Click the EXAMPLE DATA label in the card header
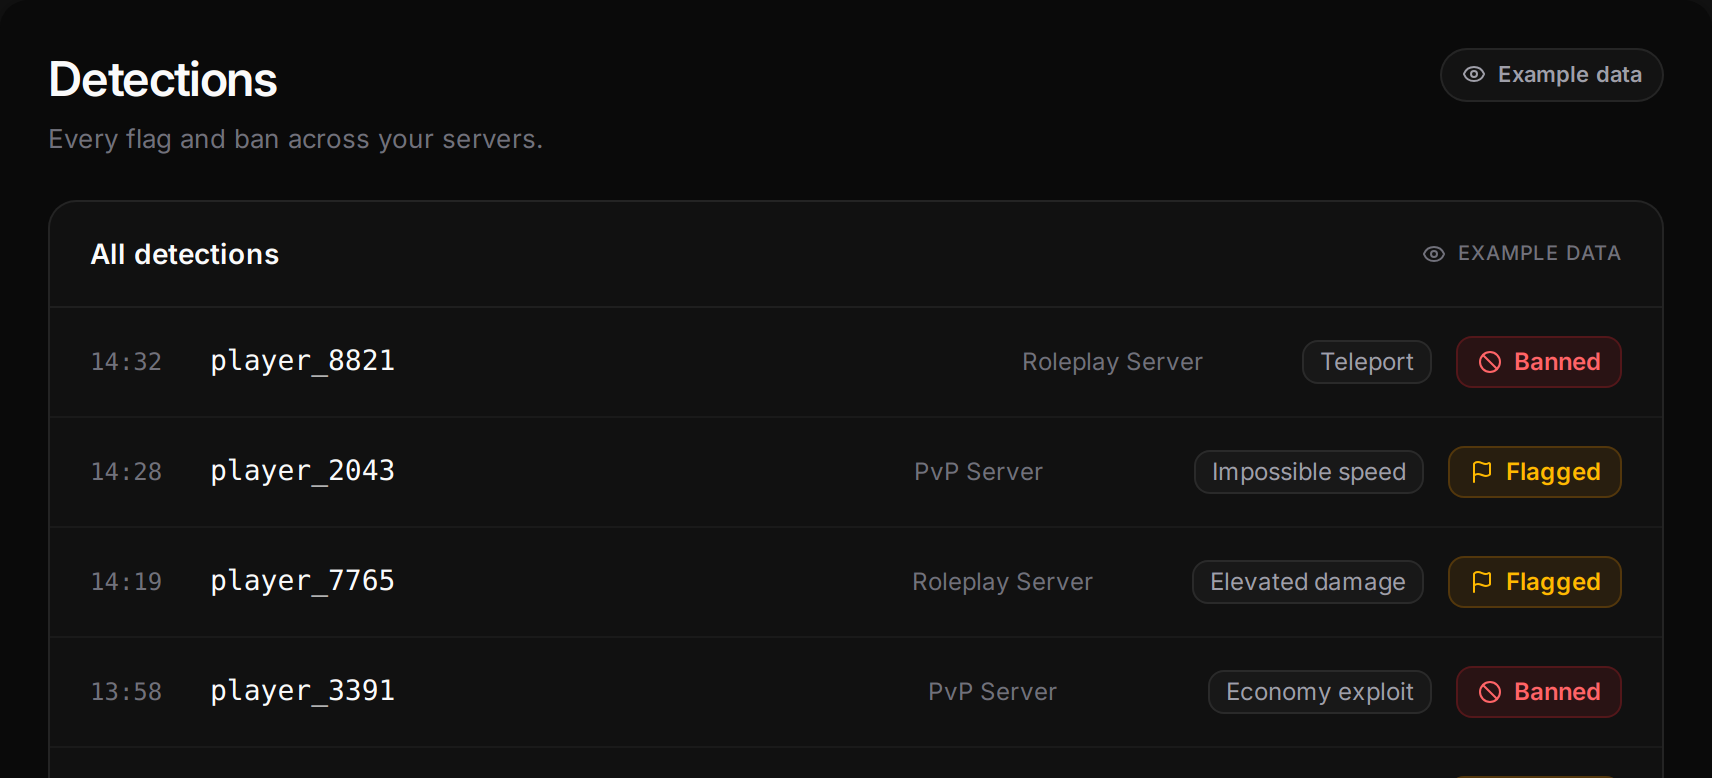The image size is (1712, 778). coord(1539,254)
